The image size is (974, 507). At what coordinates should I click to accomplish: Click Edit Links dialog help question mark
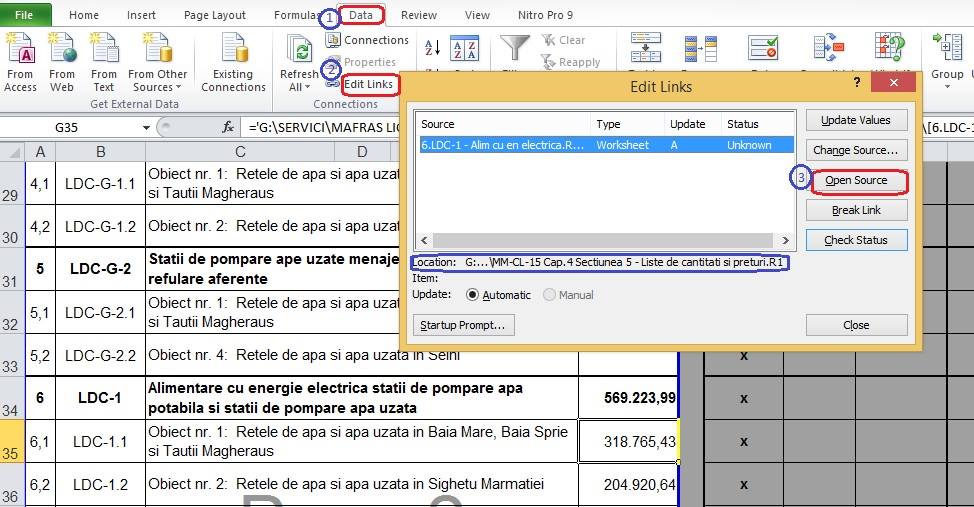857,82
